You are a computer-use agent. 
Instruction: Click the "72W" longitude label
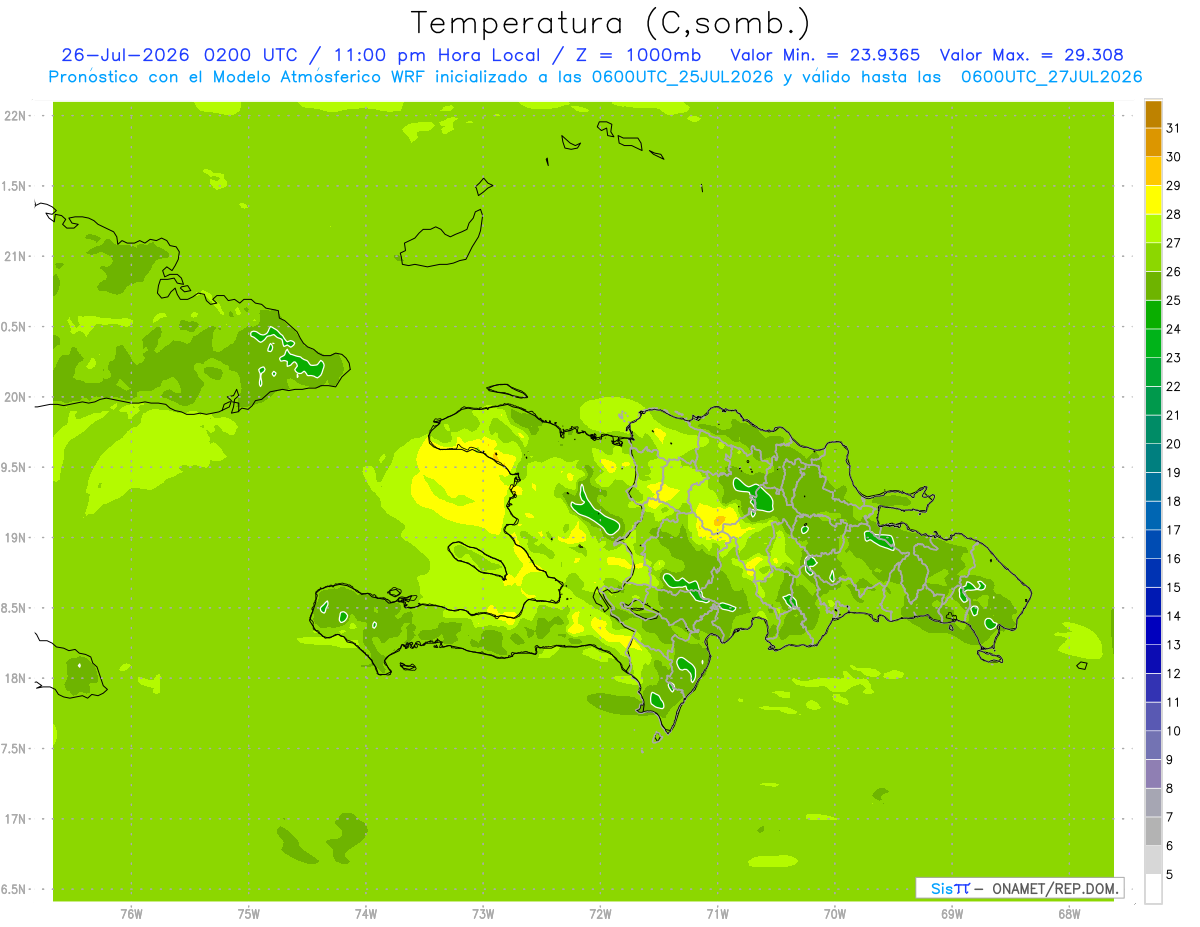600,914
